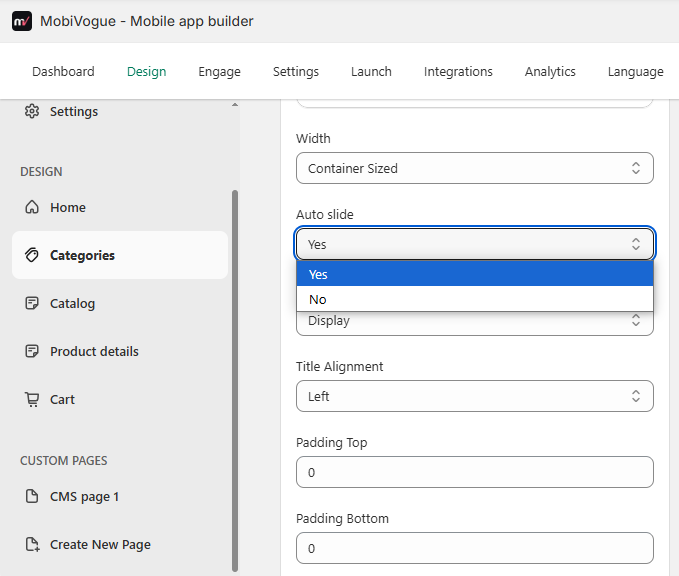This screenshot has width=679, height=576.
Task: Click Create New Page label
Action: tap(100, 545)
